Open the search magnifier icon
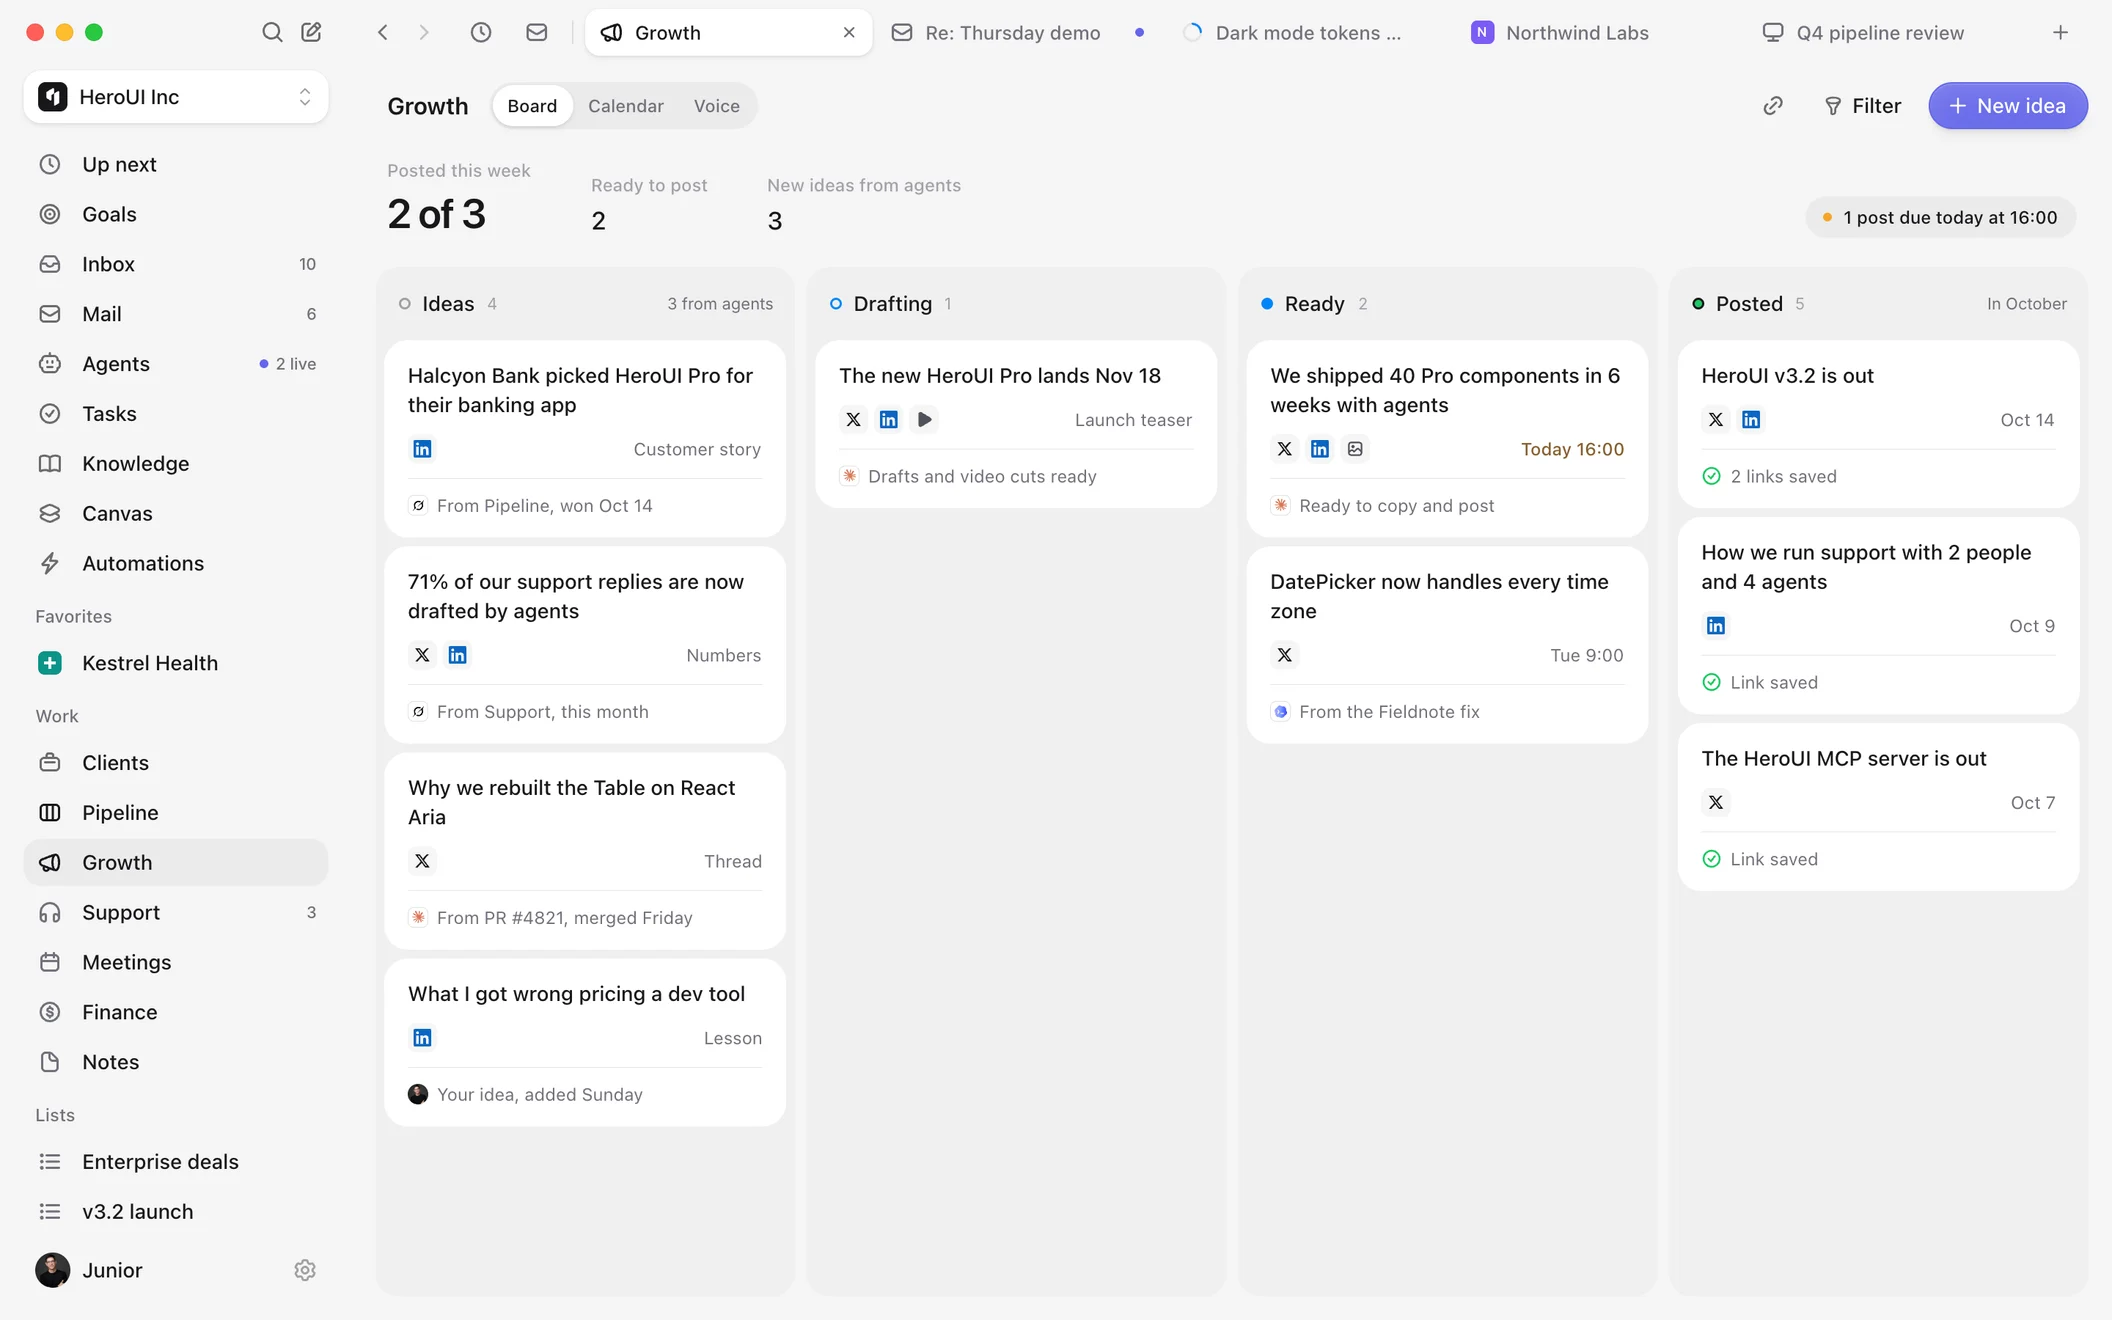The image size is (2112, 1320). coord(271,32)
